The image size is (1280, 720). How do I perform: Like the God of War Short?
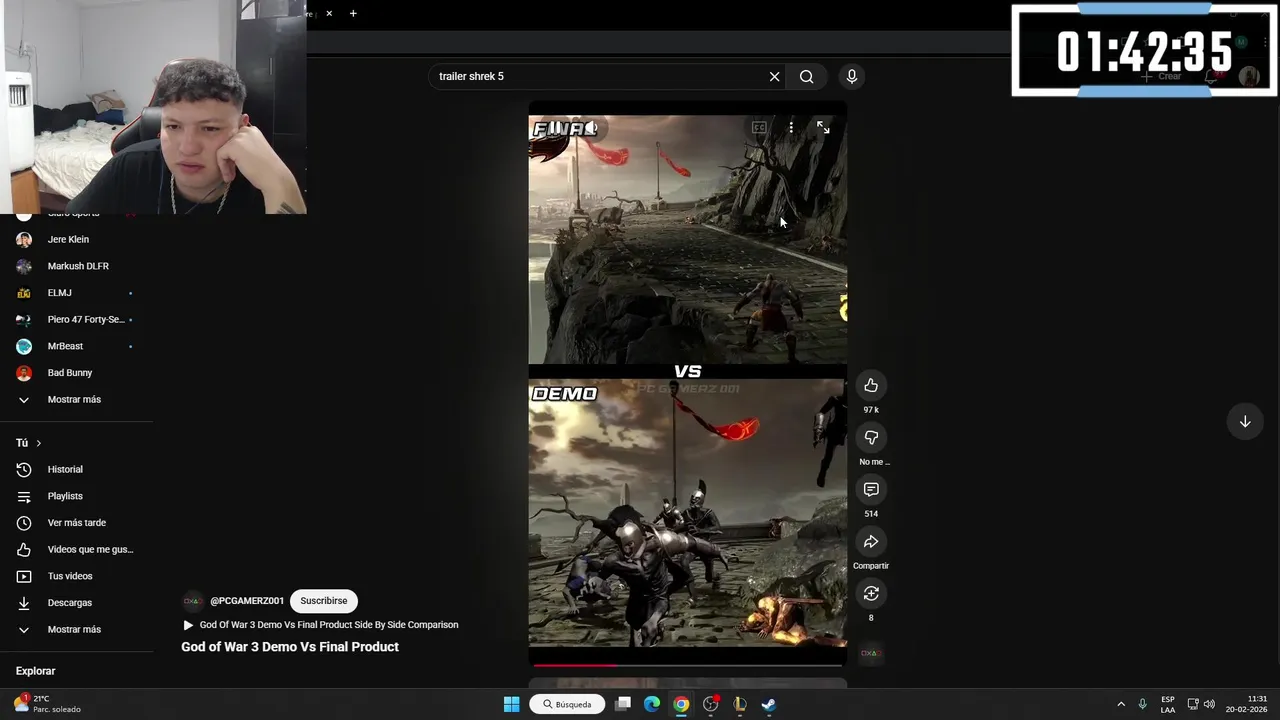(x=871, y=386)
